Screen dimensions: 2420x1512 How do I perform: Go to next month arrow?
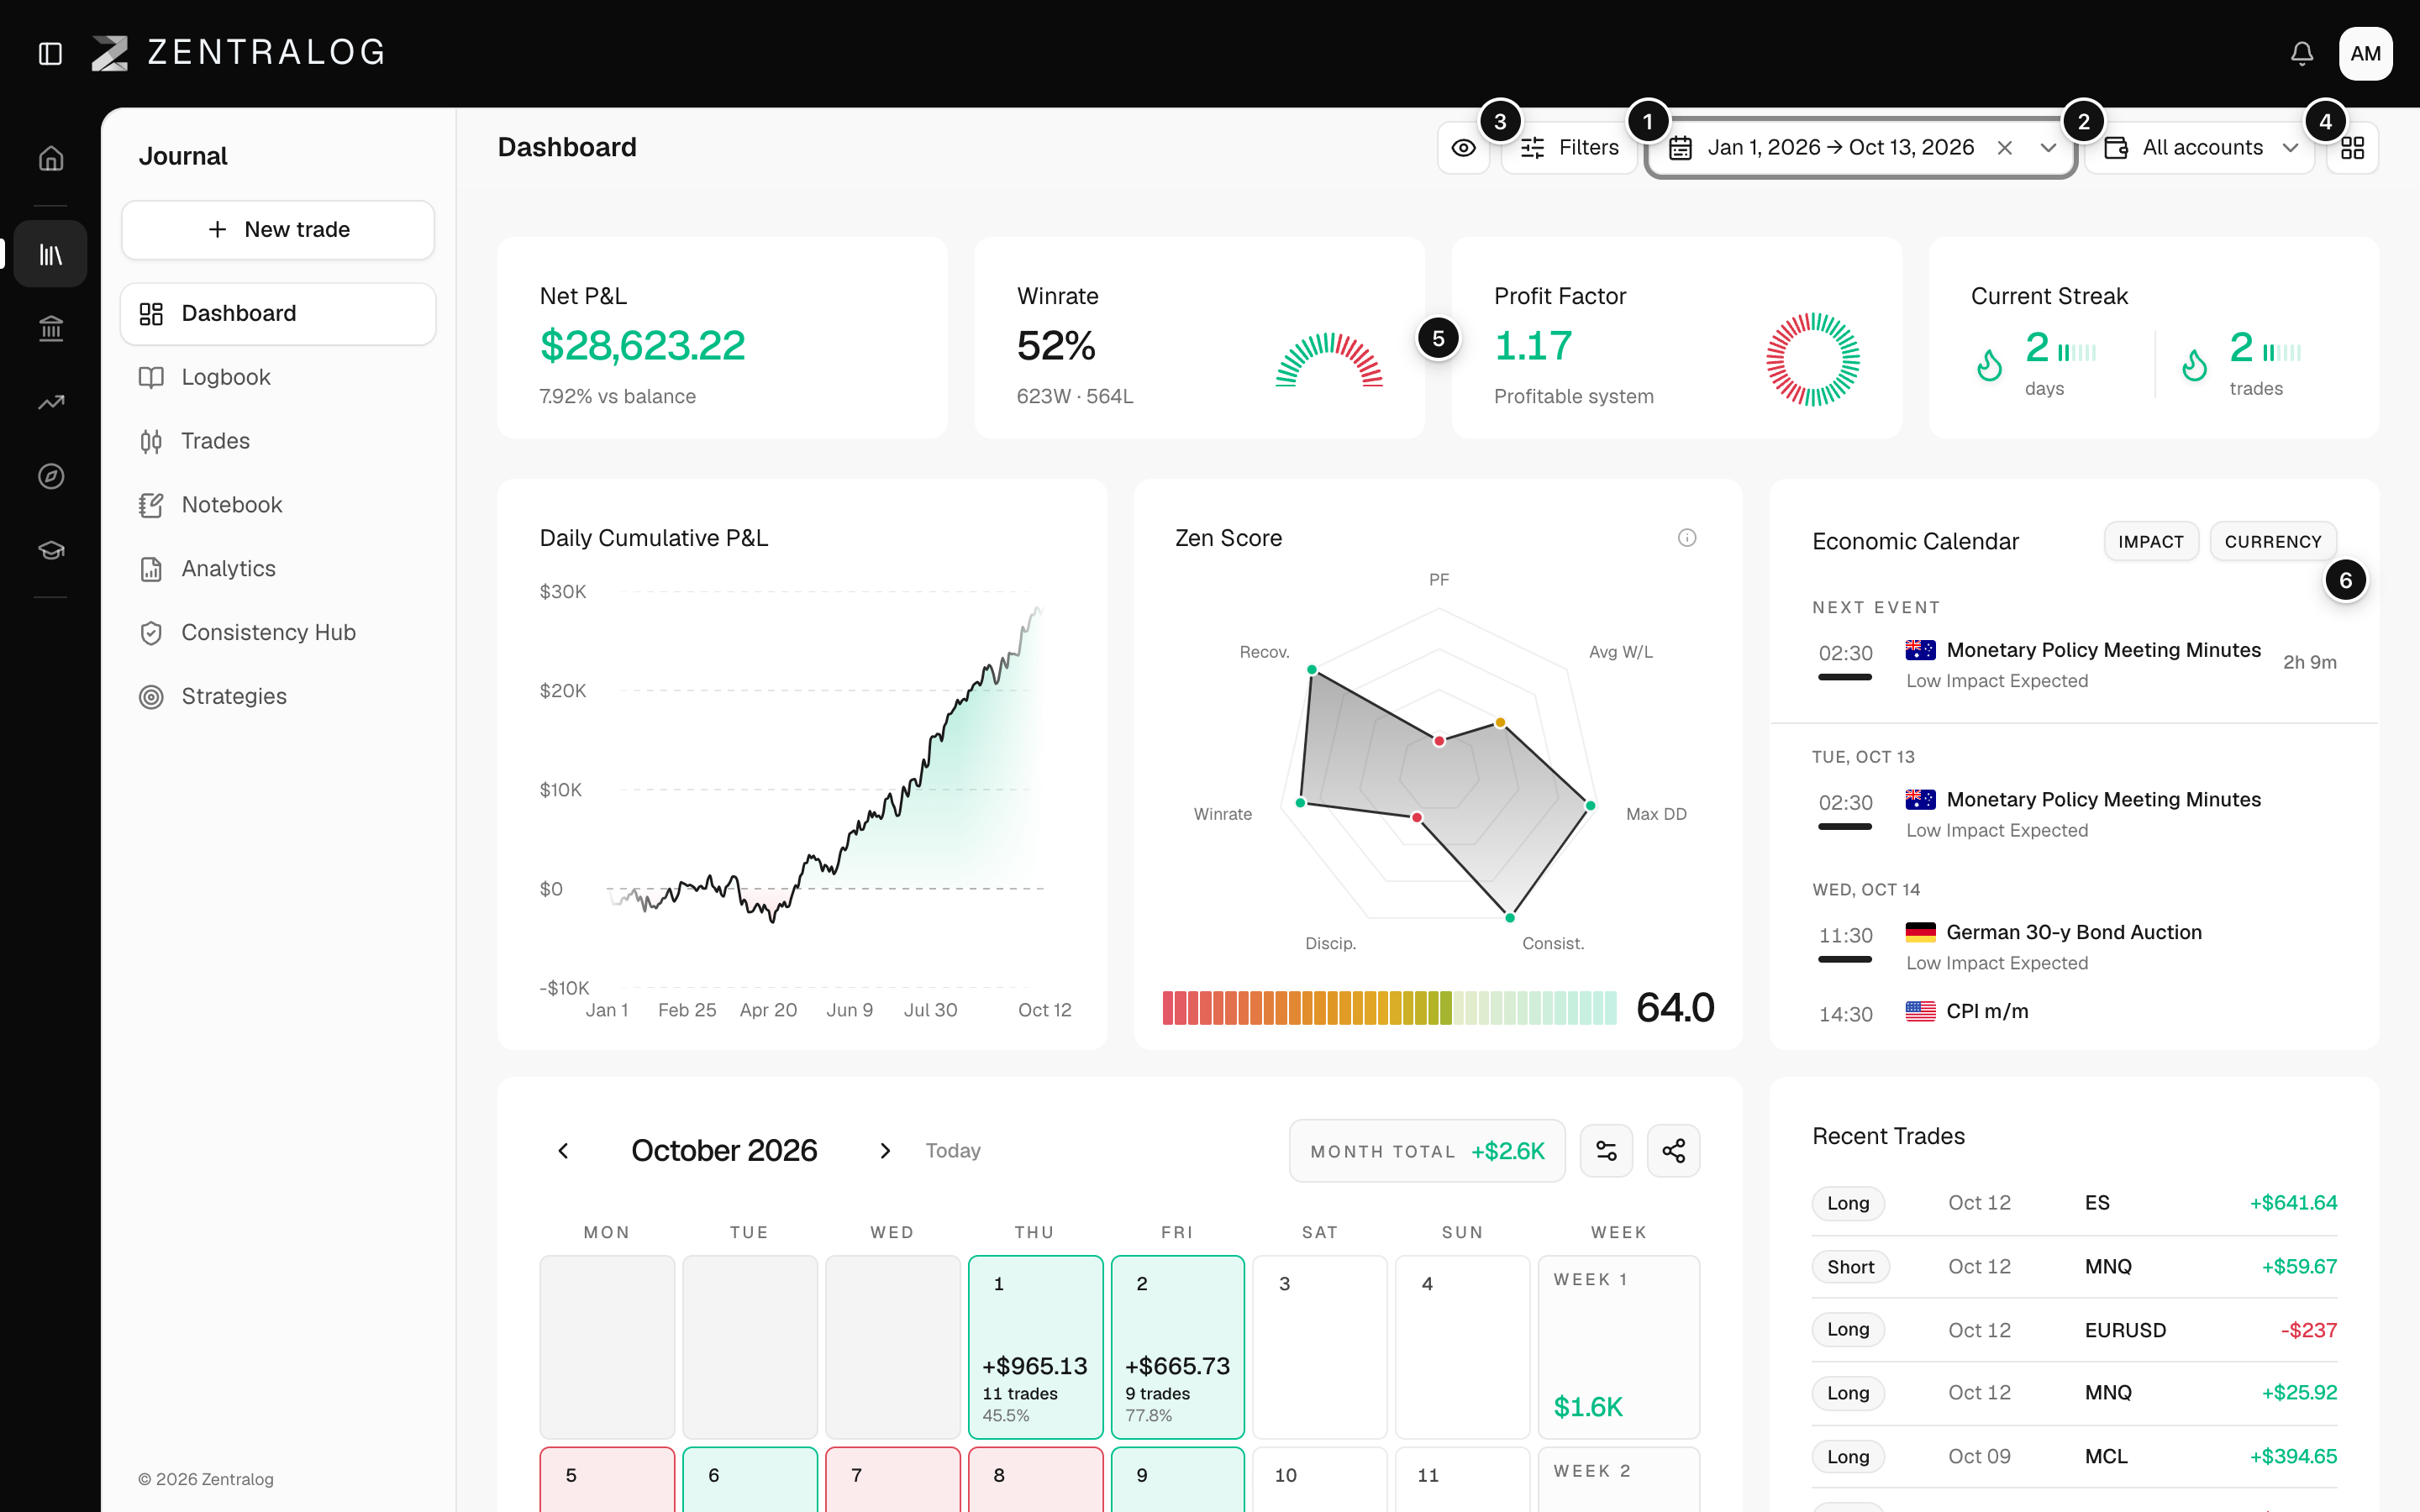tap(885, 1151)
